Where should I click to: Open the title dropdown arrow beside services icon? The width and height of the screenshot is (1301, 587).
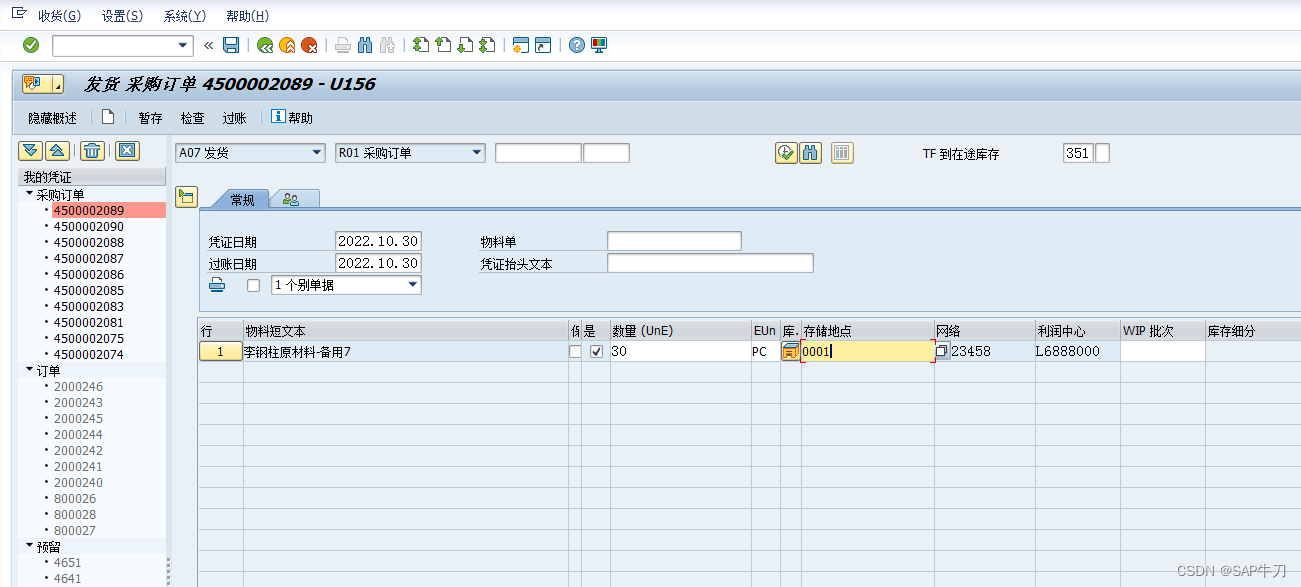(x=57, y=84)
